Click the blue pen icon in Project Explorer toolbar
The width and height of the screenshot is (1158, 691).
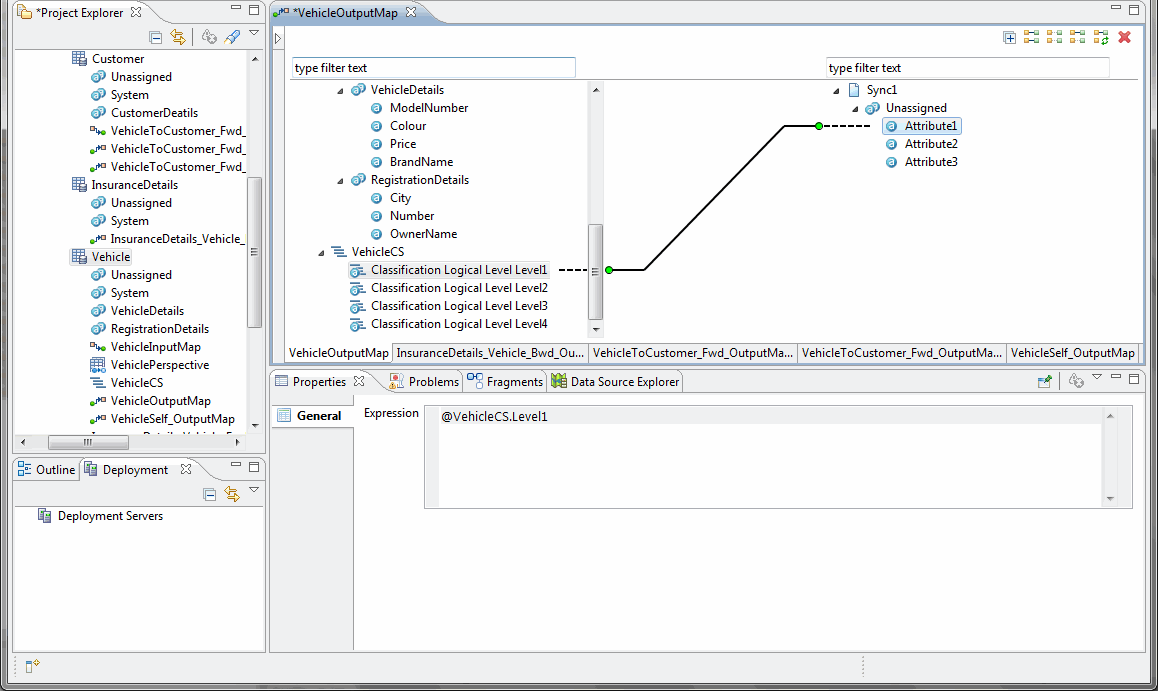click(x=232, y=37)
